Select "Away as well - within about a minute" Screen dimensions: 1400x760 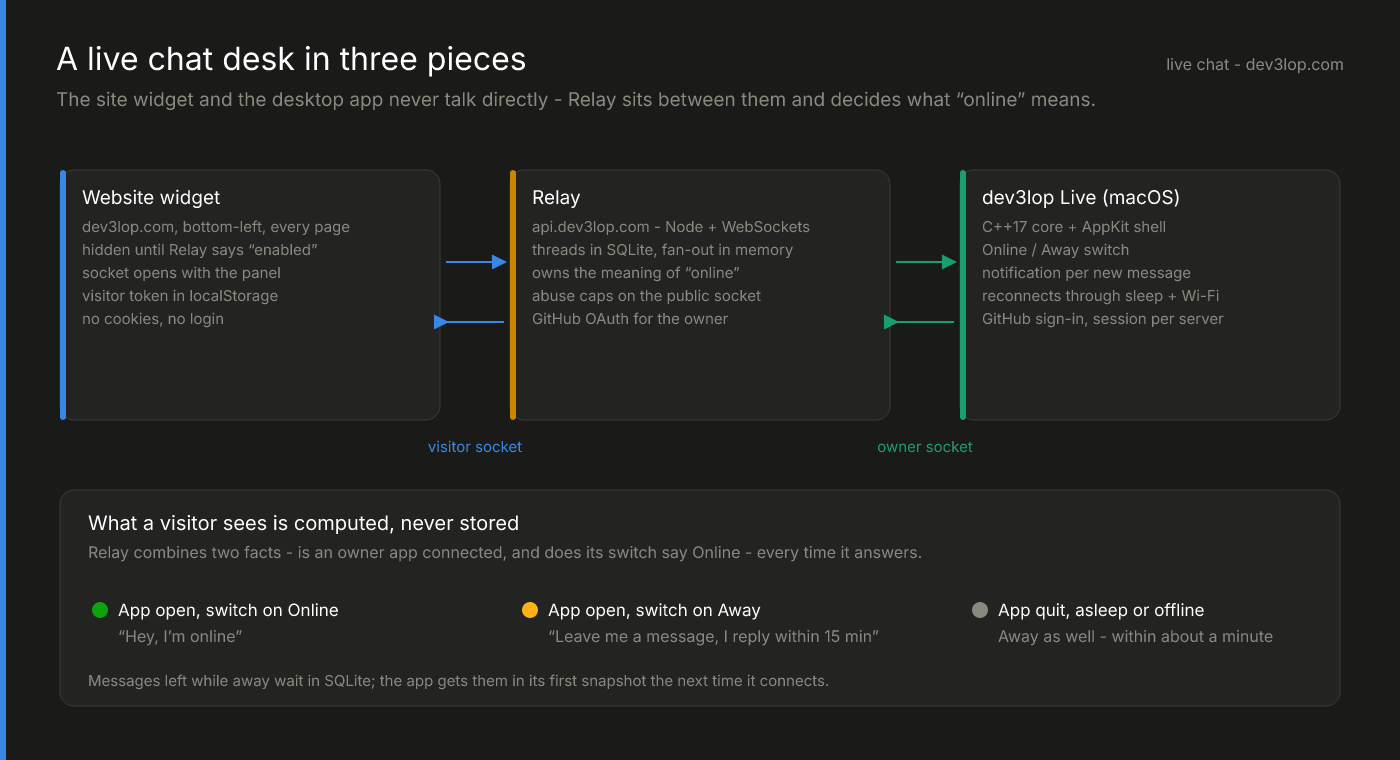[x=1135, y=636]
